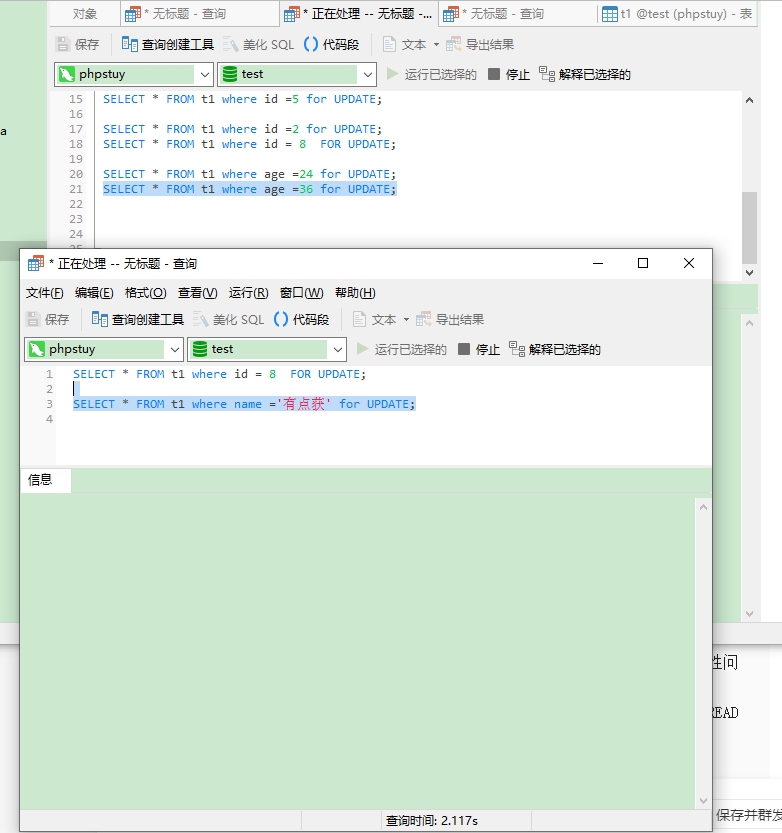Select the 信息 tab in front window
782x833 pixels.
[45, 480]
